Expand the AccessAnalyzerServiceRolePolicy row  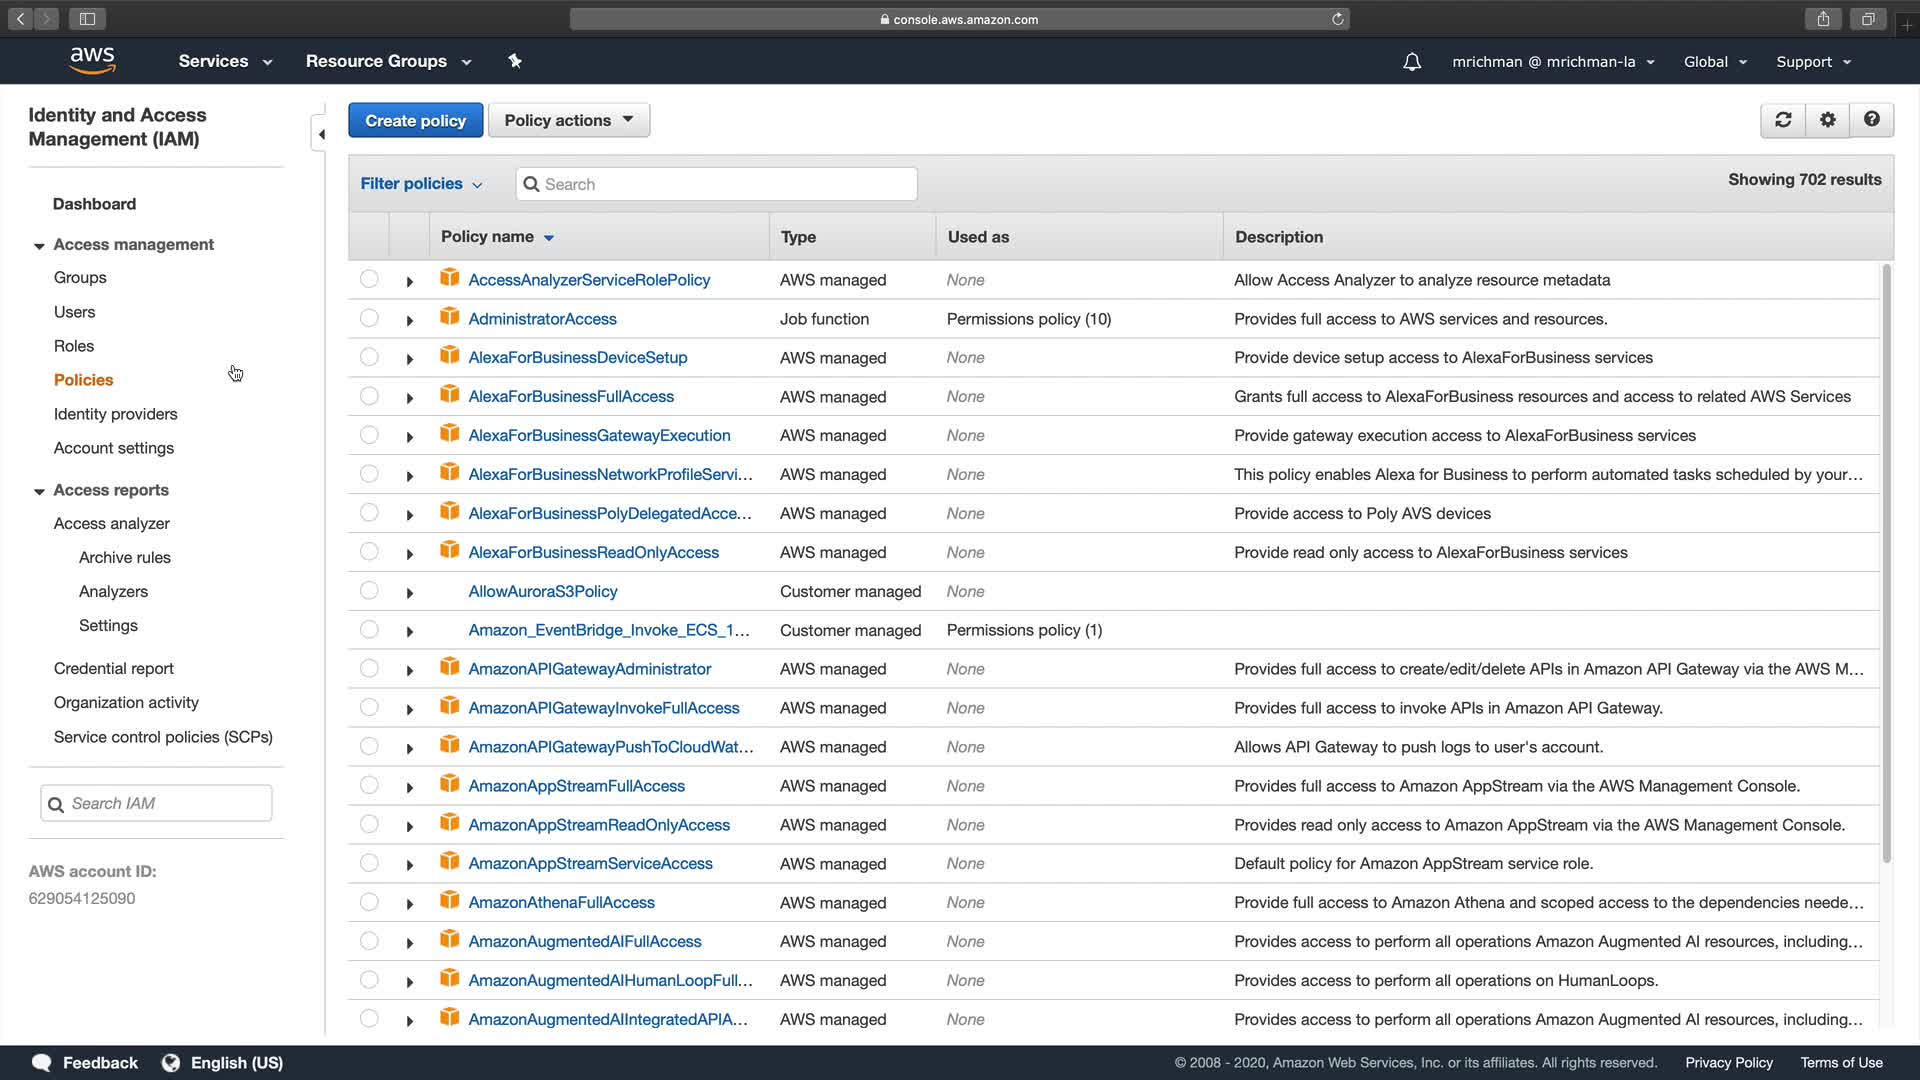[x=409, y=282]
